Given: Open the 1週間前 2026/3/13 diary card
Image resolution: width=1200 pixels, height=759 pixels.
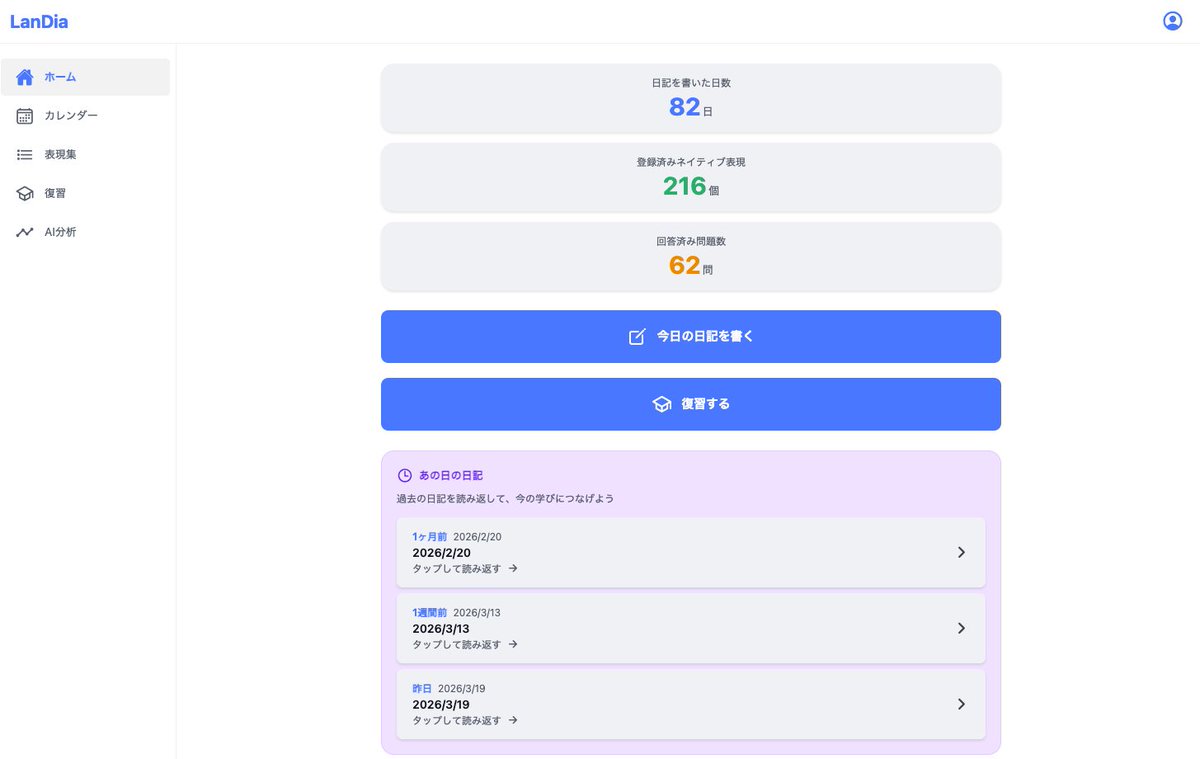Looking at the screenshot, I should pos(690,628).
